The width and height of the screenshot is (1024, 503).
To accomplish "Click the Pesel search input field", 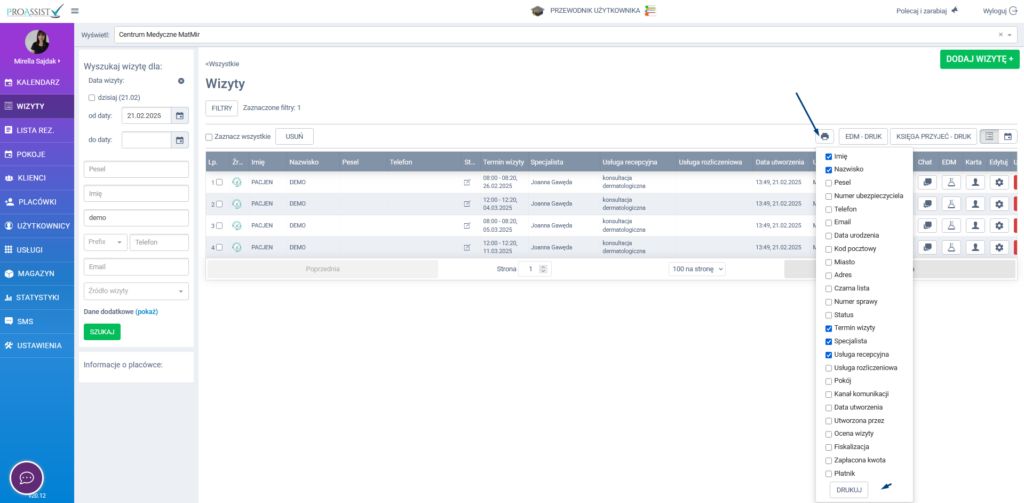I will (x=136, y=169).
